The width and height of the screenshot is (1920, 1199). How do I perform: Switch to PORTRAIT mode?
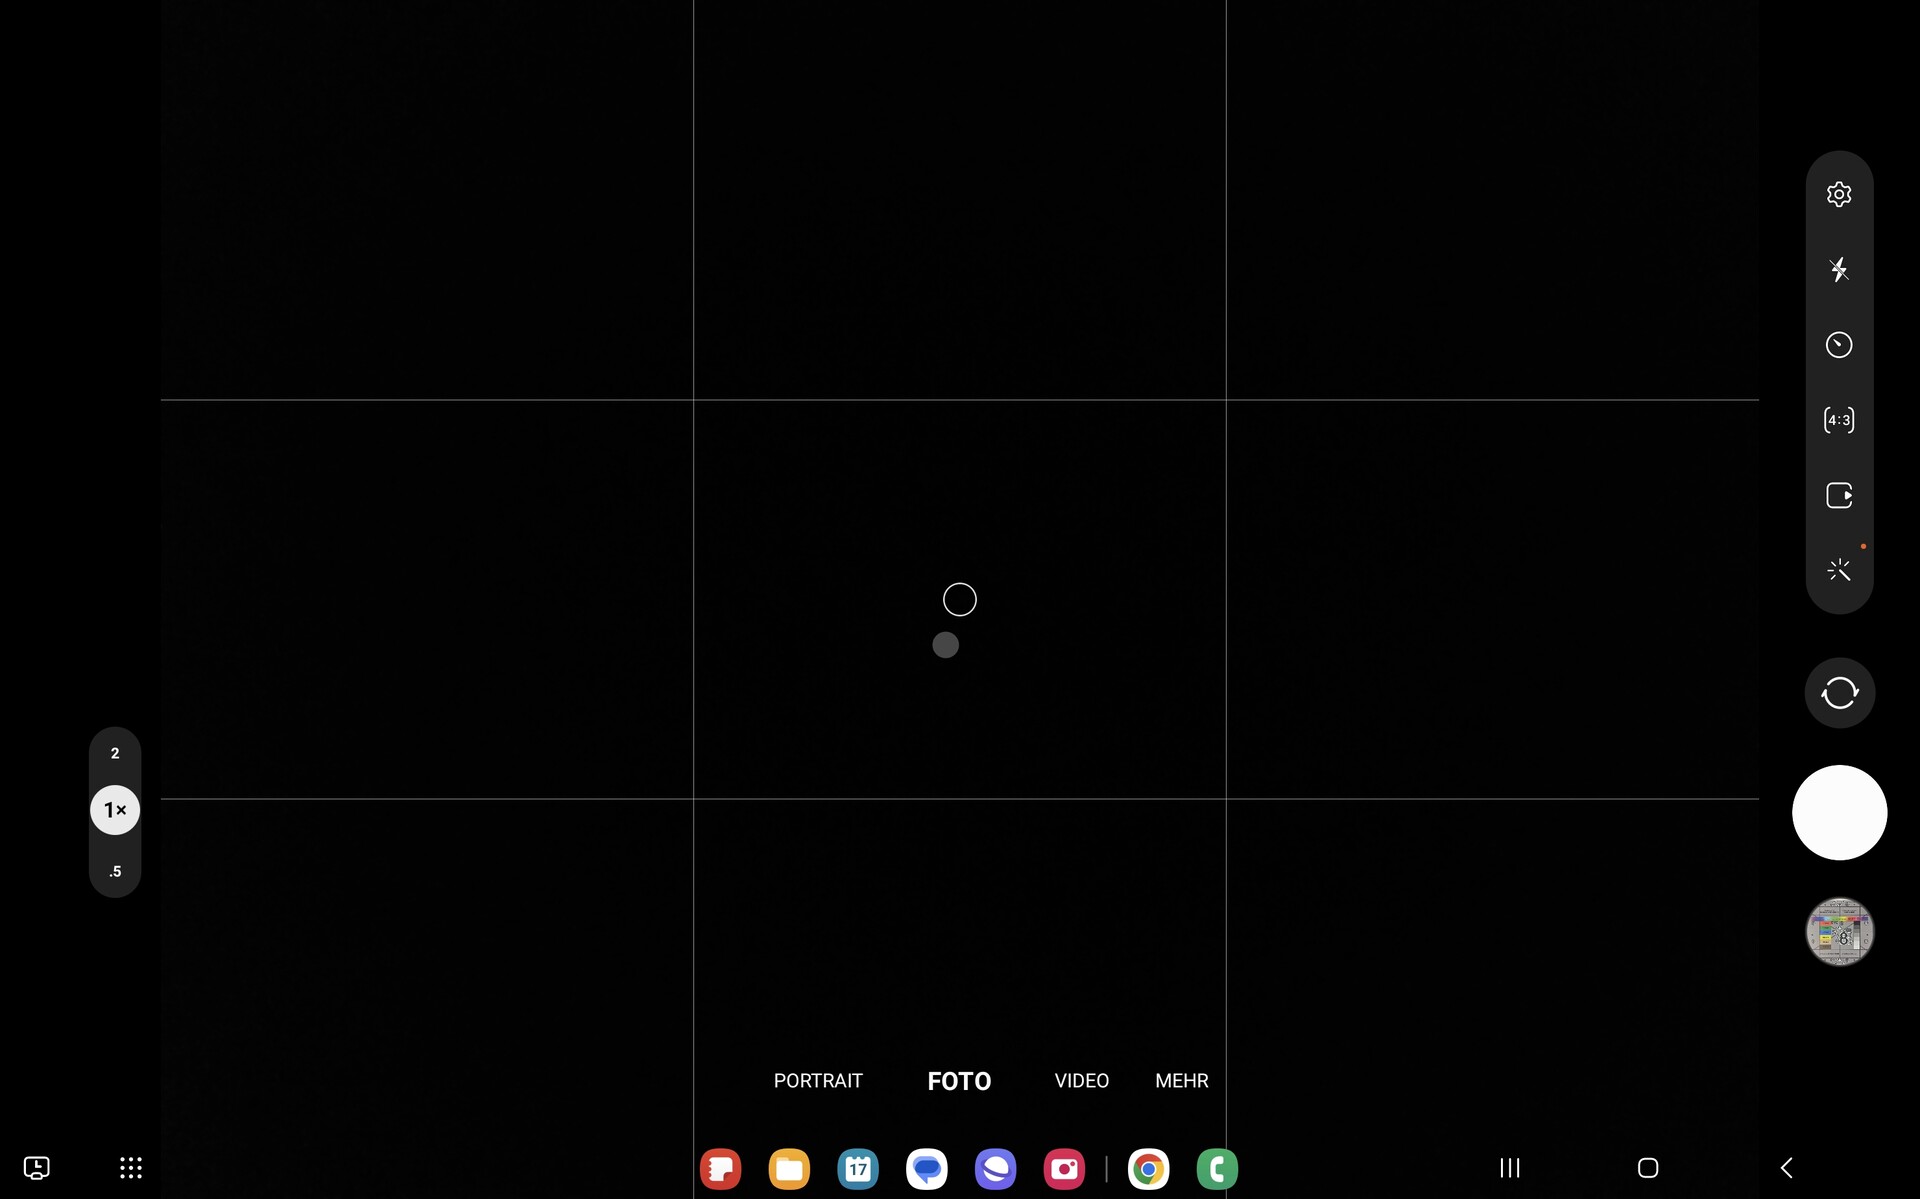point(817,1081)
